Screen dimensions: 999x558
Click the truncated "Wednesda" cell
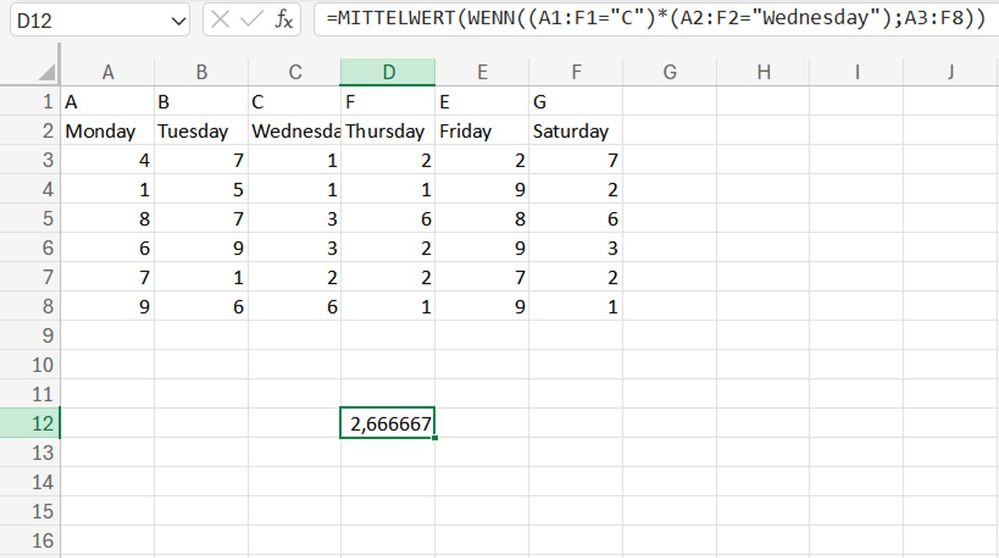(295, 131)
